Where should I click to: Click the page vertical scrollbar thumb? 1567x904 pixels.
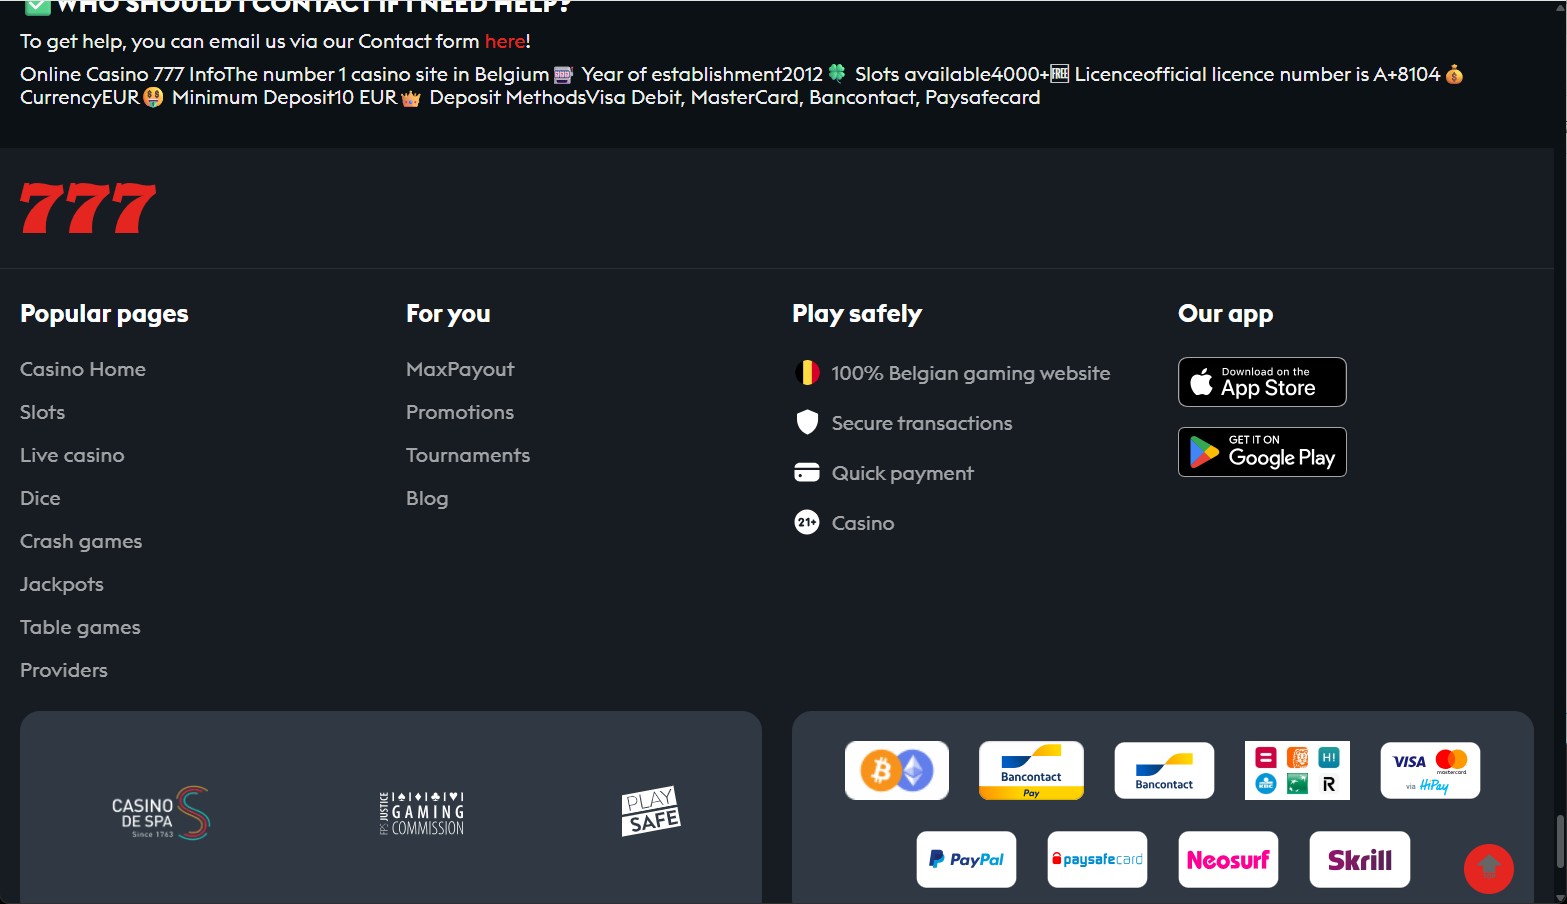pos(1559,842)
